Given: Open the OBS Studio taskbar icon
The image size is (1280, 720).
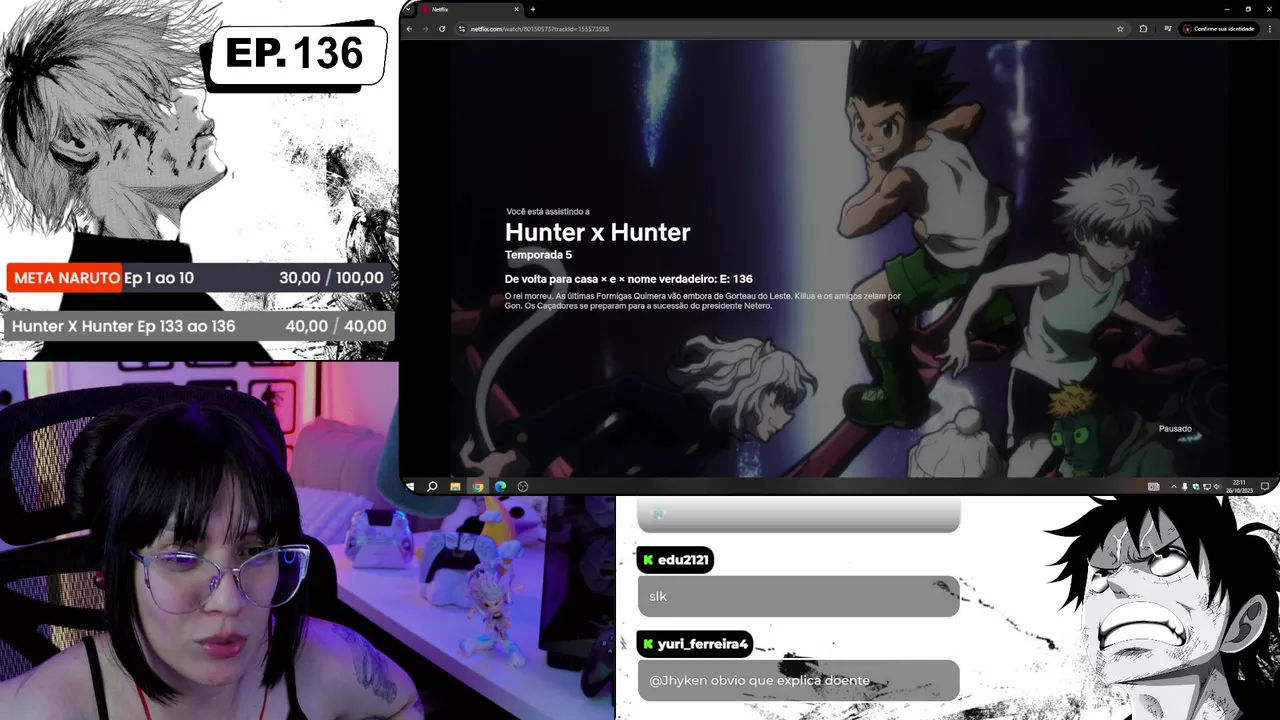Looking at the screenshot, I should pos(523,486).
